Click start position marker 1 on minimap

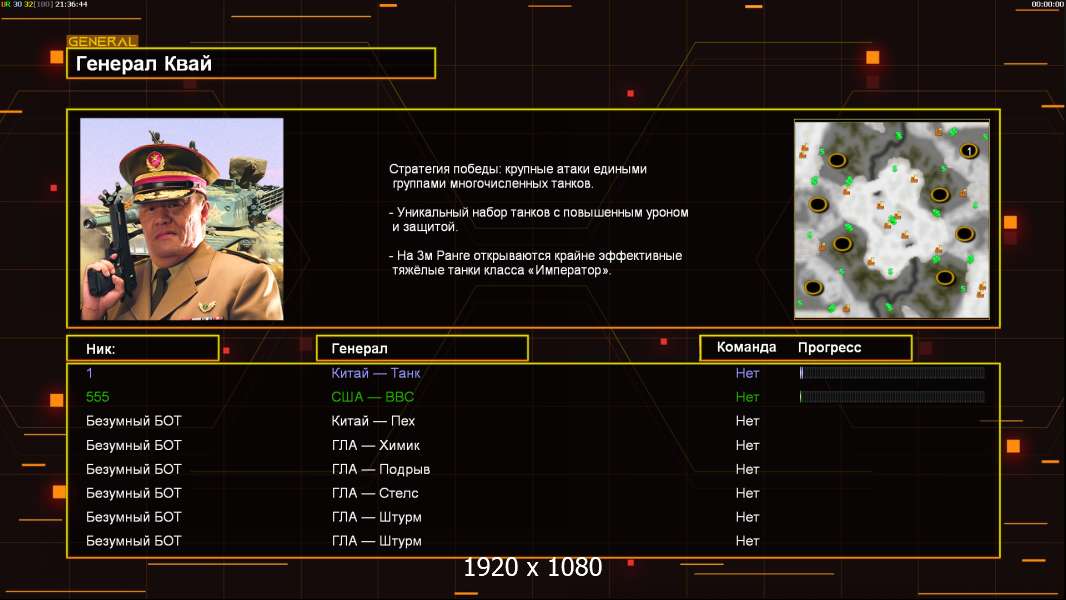point(968,151)
